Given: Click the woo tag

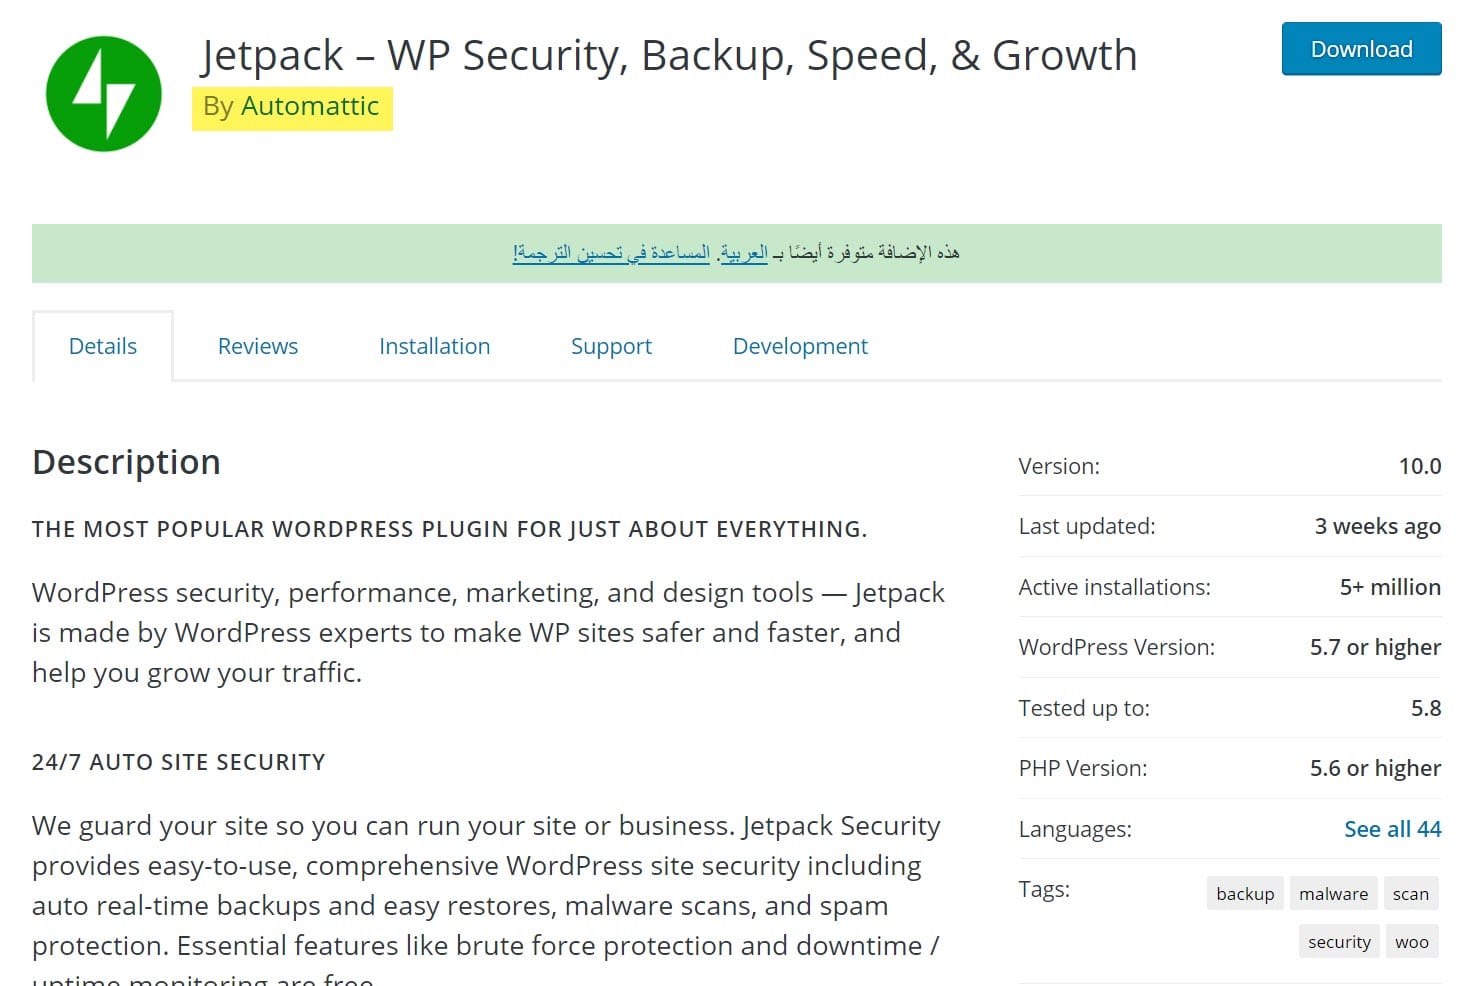Looking at the screenshot, I should [1411, 942].
